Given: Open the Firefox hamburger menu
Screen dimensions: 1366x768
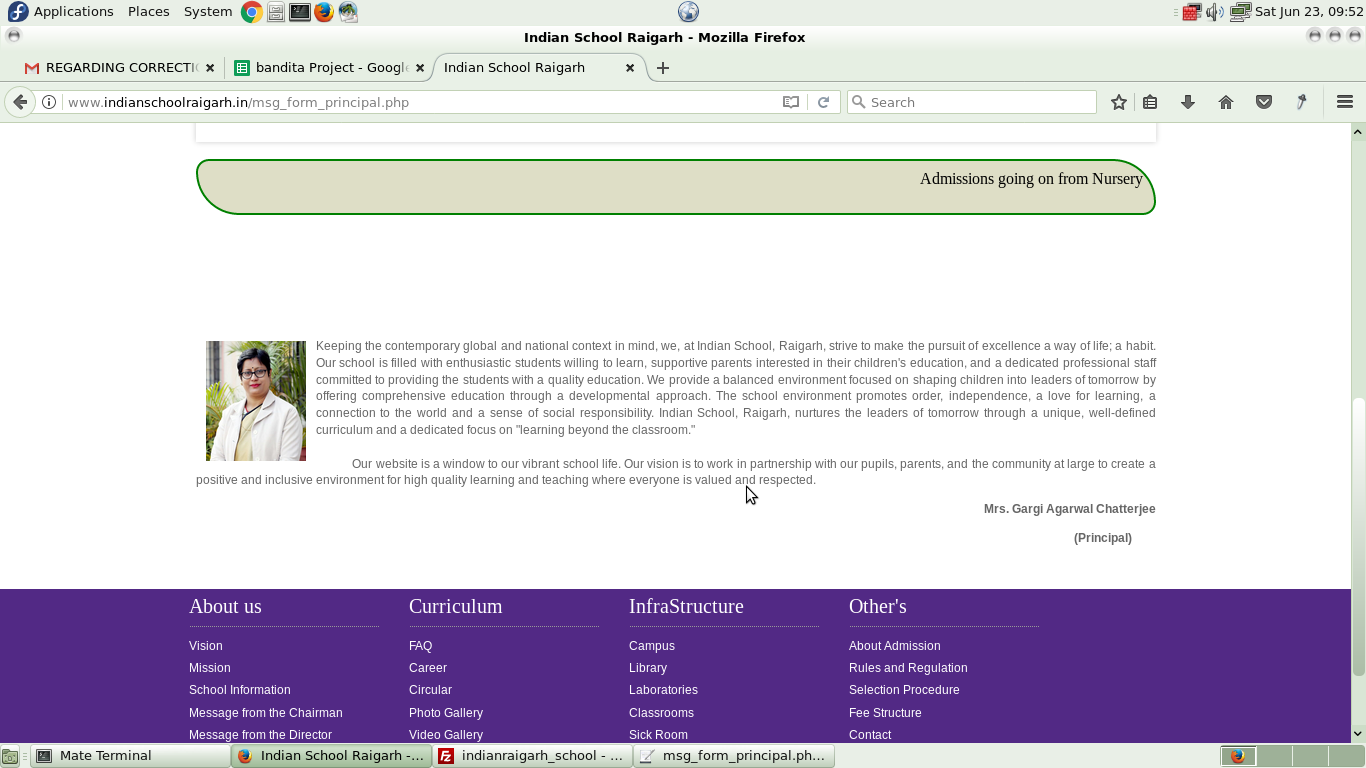Looking at the screenshot, I should (x=1345, y=102).
